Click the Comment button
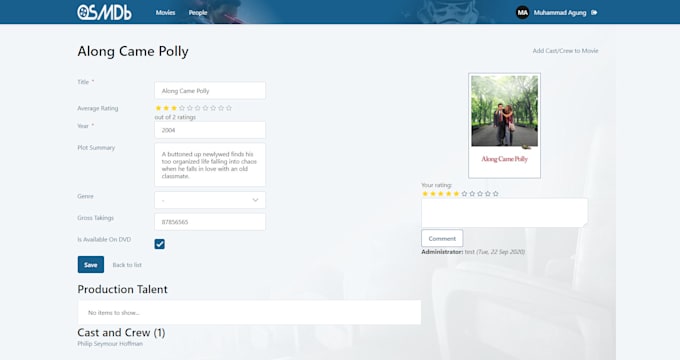Viewport: 680px width, 360px height. click(442, 238)
